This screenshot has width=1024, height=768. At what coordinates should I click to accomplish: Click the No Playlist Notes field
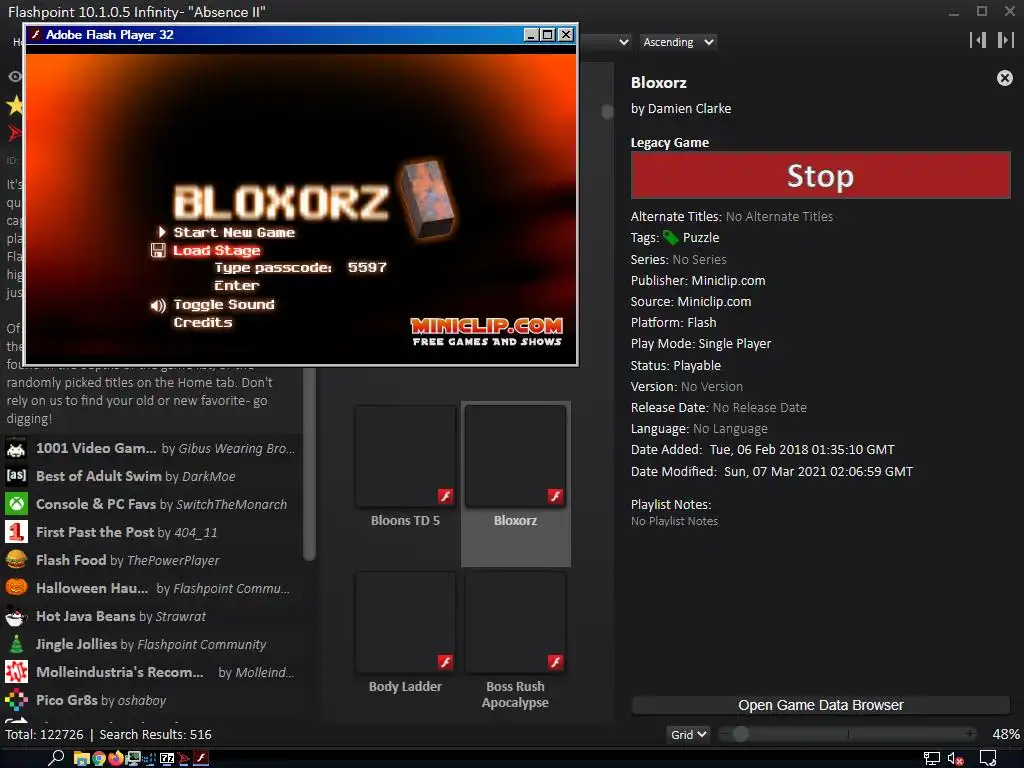pyautogui.click(x=674, y=521)
